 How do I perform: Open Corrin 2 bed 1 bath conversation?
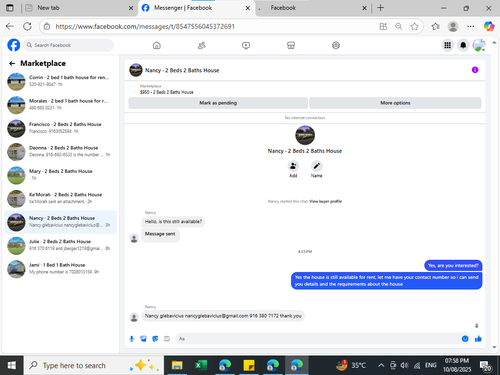[x=61, y=81]
